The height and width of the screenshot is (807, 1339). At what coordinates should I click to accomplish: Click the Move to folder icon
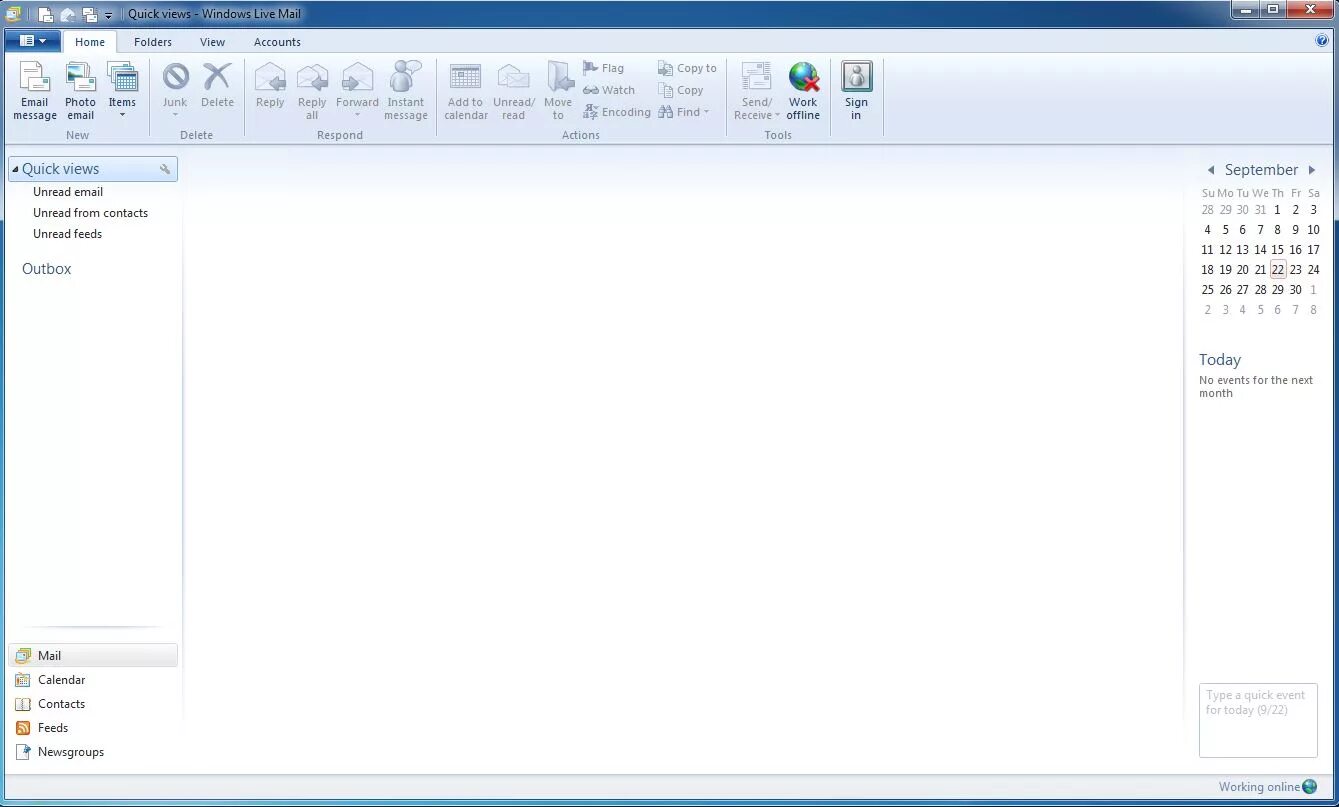click(559, 76)
